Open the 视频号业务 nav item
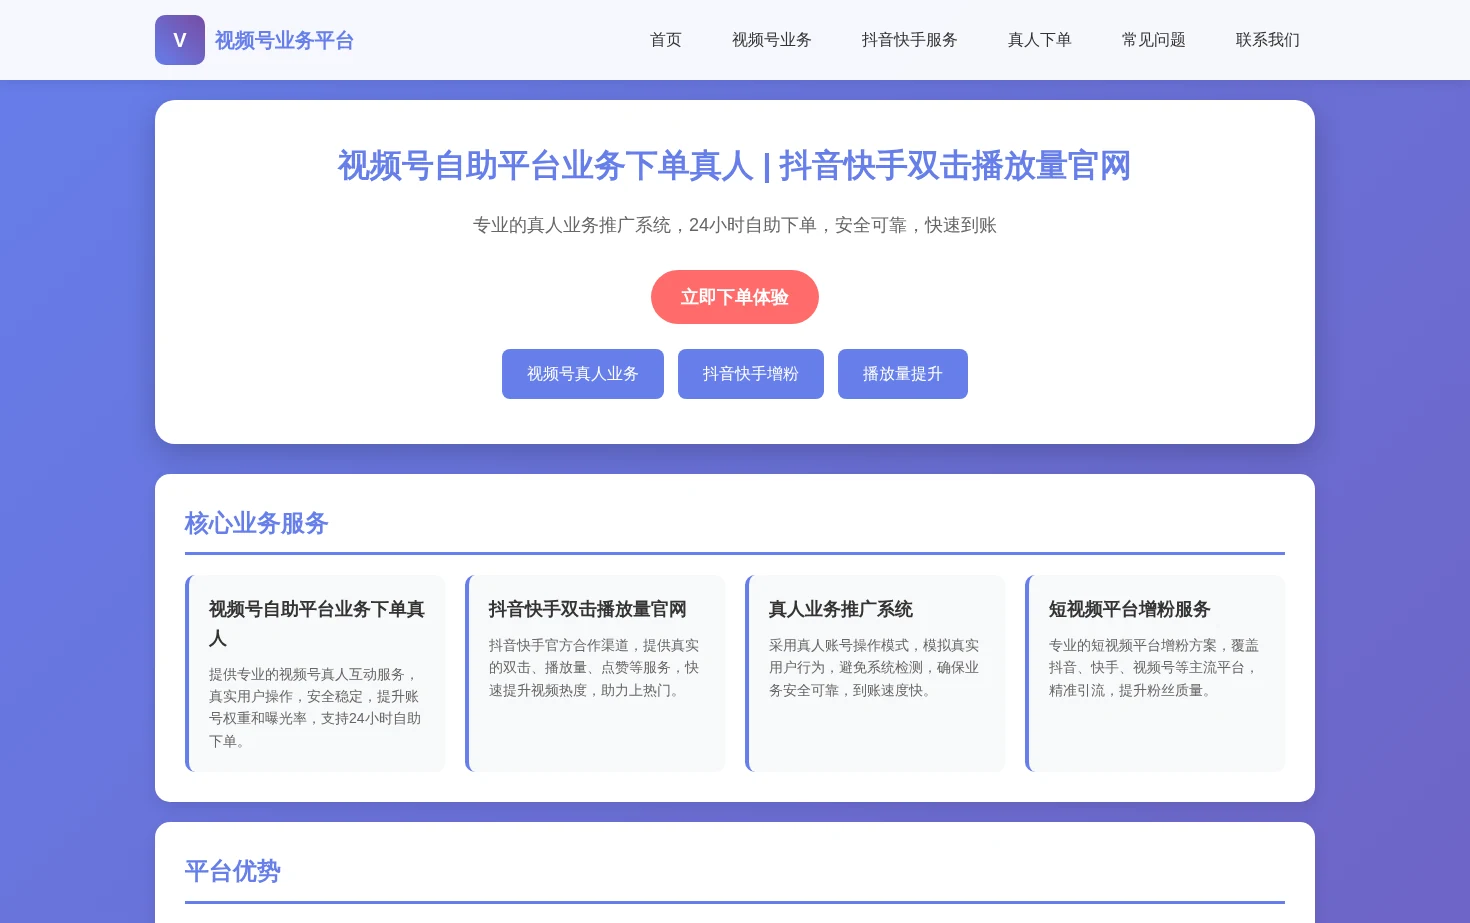The width and height of the screenshot is (1470, 923). tap(772, 40)
